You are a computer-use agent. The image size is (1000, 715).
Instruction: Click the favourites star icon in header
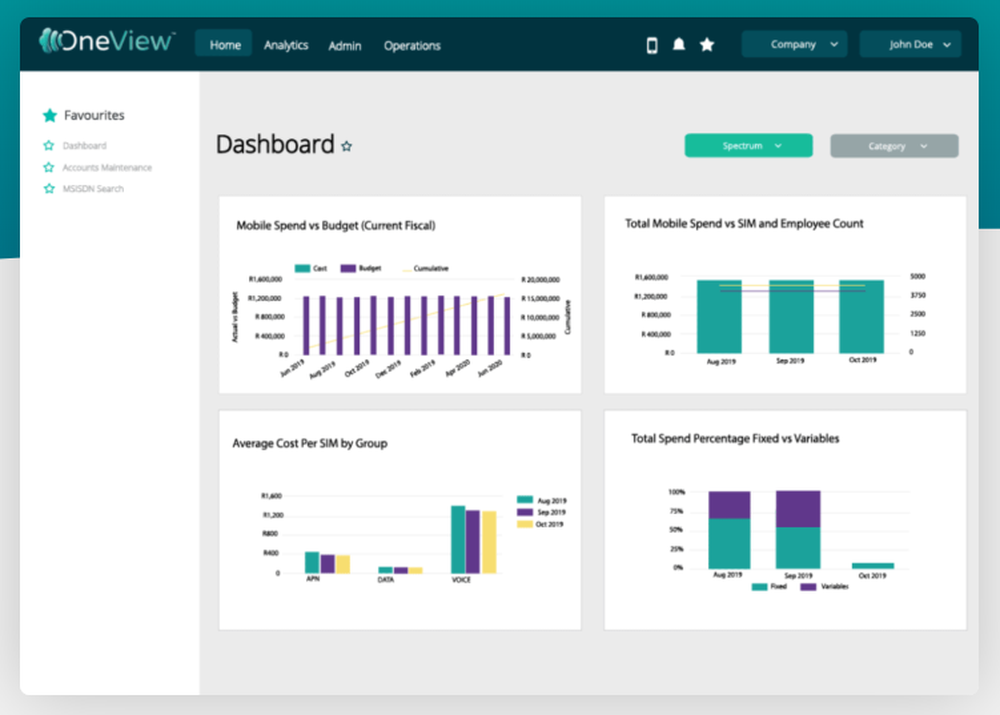pos(707,45)
